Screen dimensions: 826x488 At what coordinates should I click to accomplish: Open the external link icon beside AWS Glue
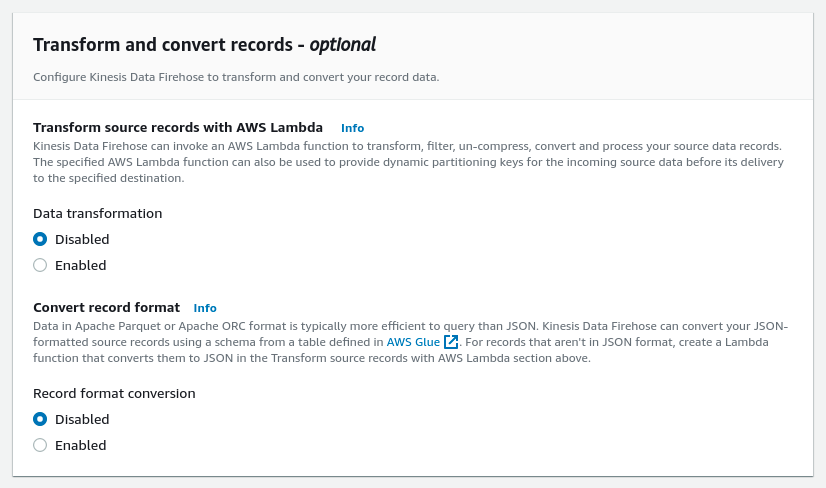coord(451,342)
